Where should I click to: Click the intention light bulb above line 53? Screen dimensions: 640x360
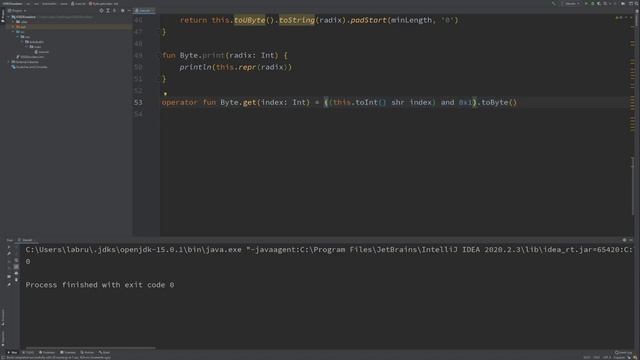tap(165, 94)
